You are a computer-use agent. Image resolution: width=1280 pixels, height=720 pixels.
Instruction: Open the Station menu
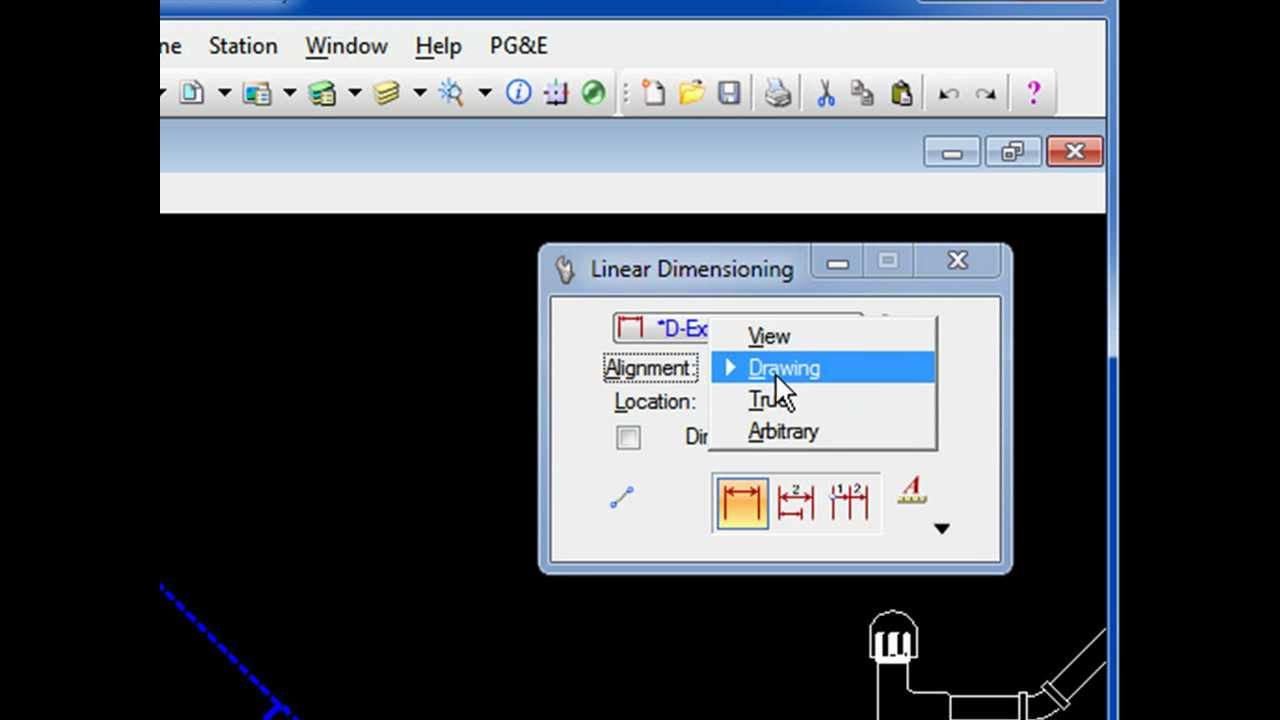click(x=243, y=46)
